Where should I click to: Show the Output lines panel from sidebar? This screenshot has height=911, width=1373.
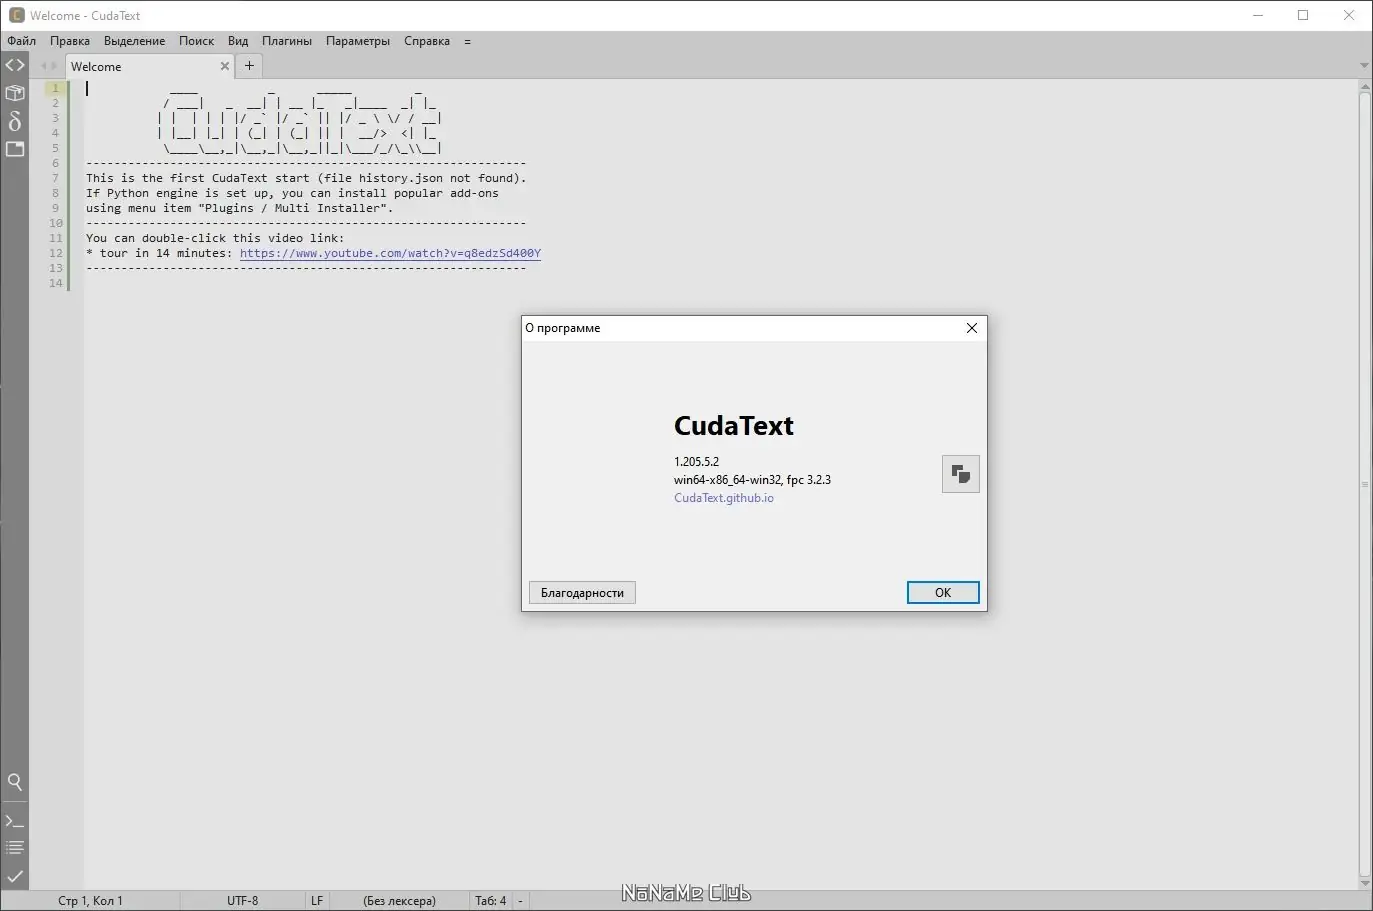click(15, 848)
